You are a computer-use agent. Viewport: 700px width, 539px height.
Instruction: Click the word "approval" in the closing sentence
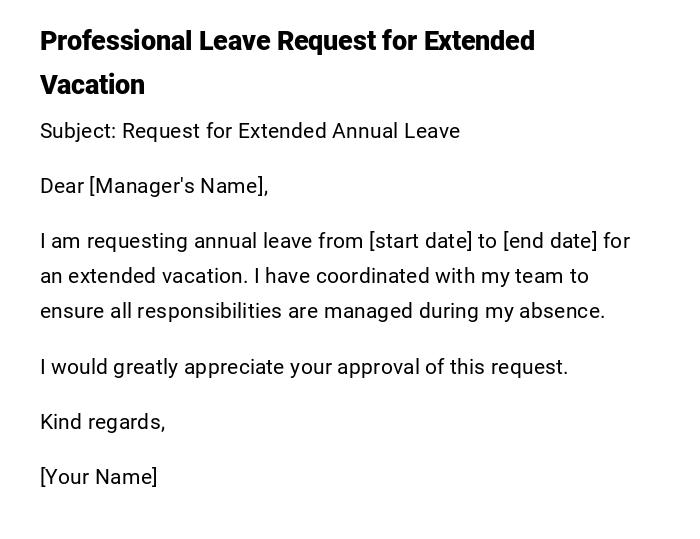377,367
